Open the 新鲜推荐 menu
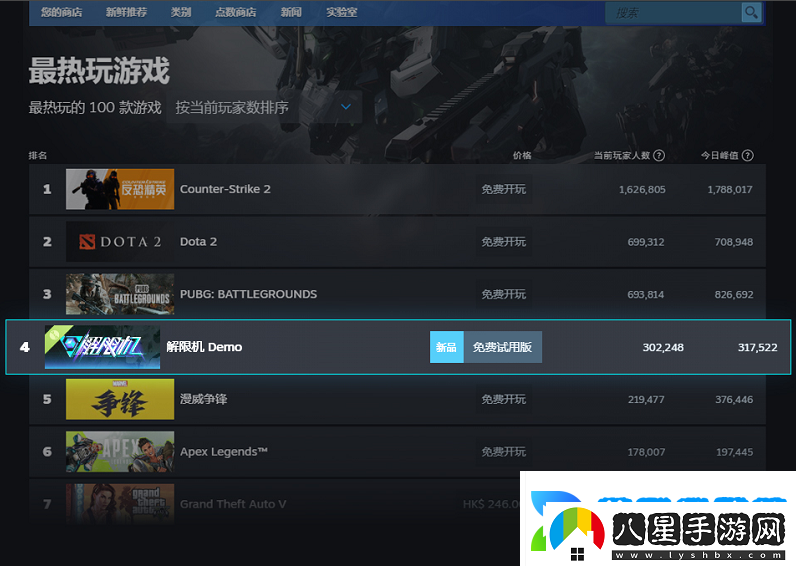Viewport: 796px width, 566px height. pos(126,12)
